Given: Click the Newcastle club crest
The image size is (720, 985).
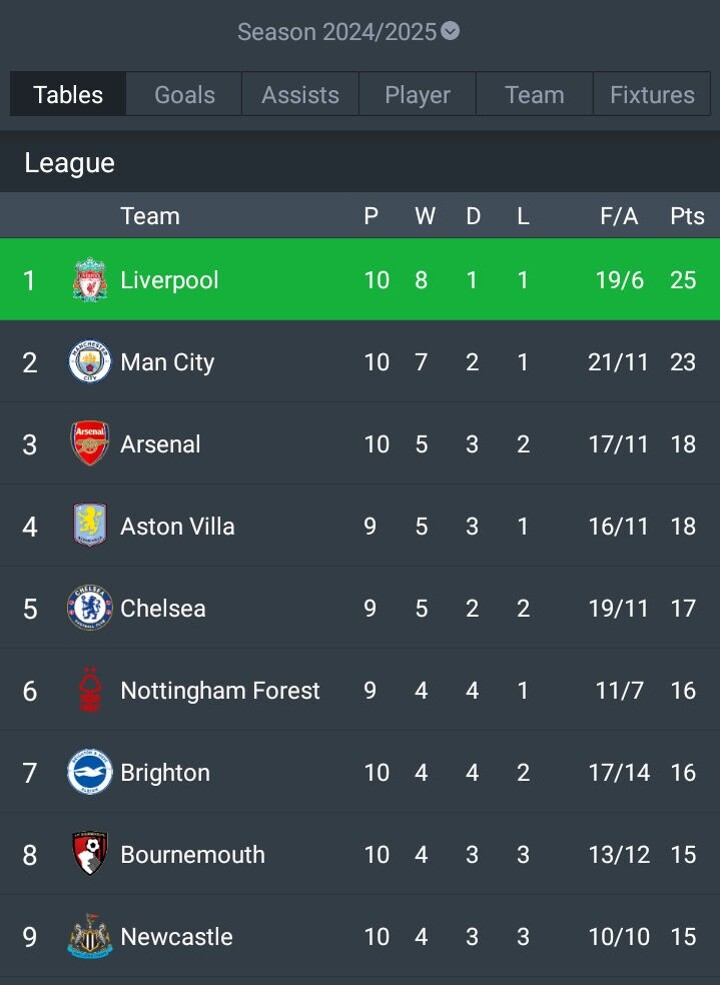Looking at the screenshot, I should (90, 936).
